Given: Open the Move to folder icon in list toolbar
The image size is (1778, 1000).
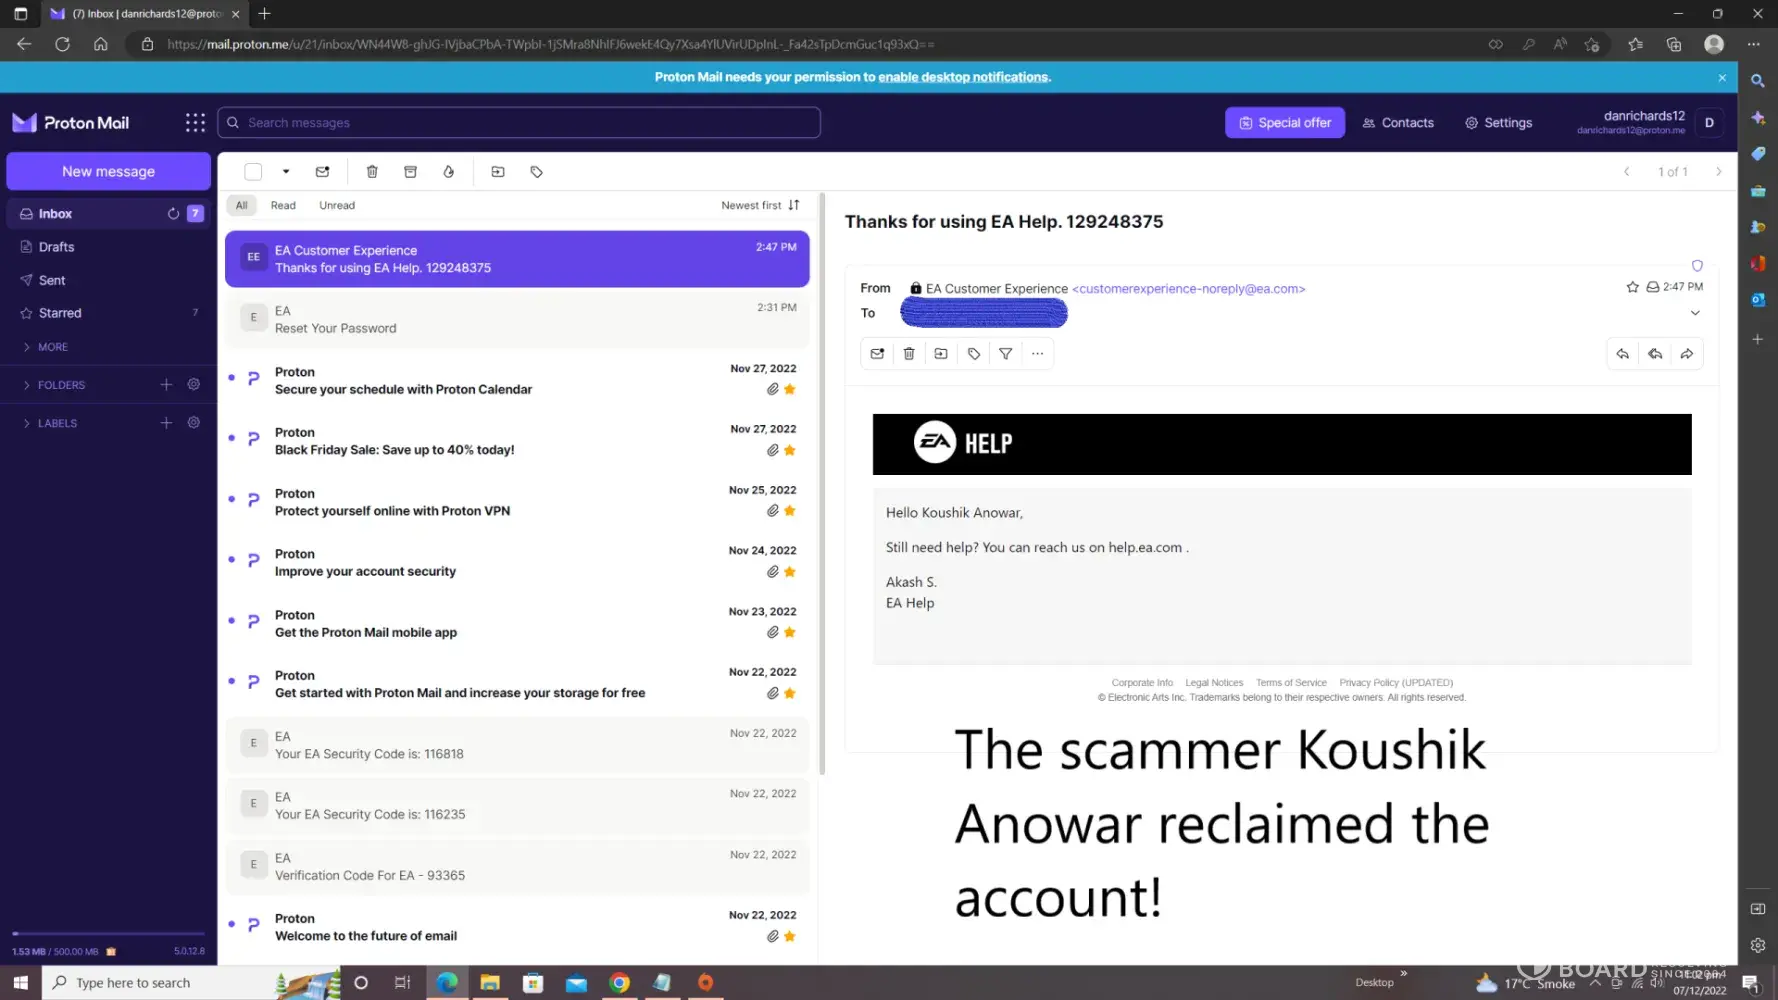Looking at the screenshot, I should point(498,172).
